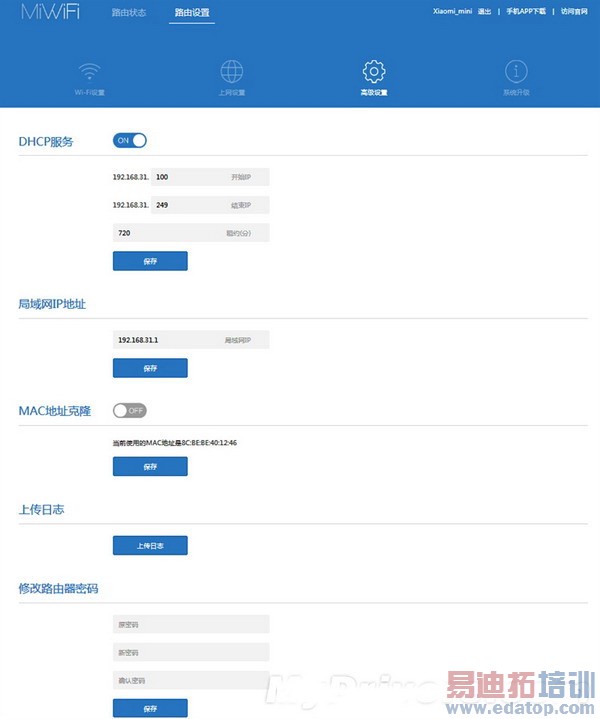Select the gear advanced settings icon

[x=374, y=72]
